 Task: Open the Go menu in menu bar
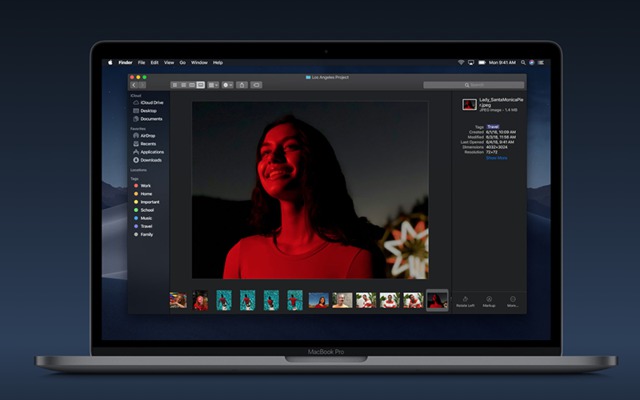tap(182, 62)
